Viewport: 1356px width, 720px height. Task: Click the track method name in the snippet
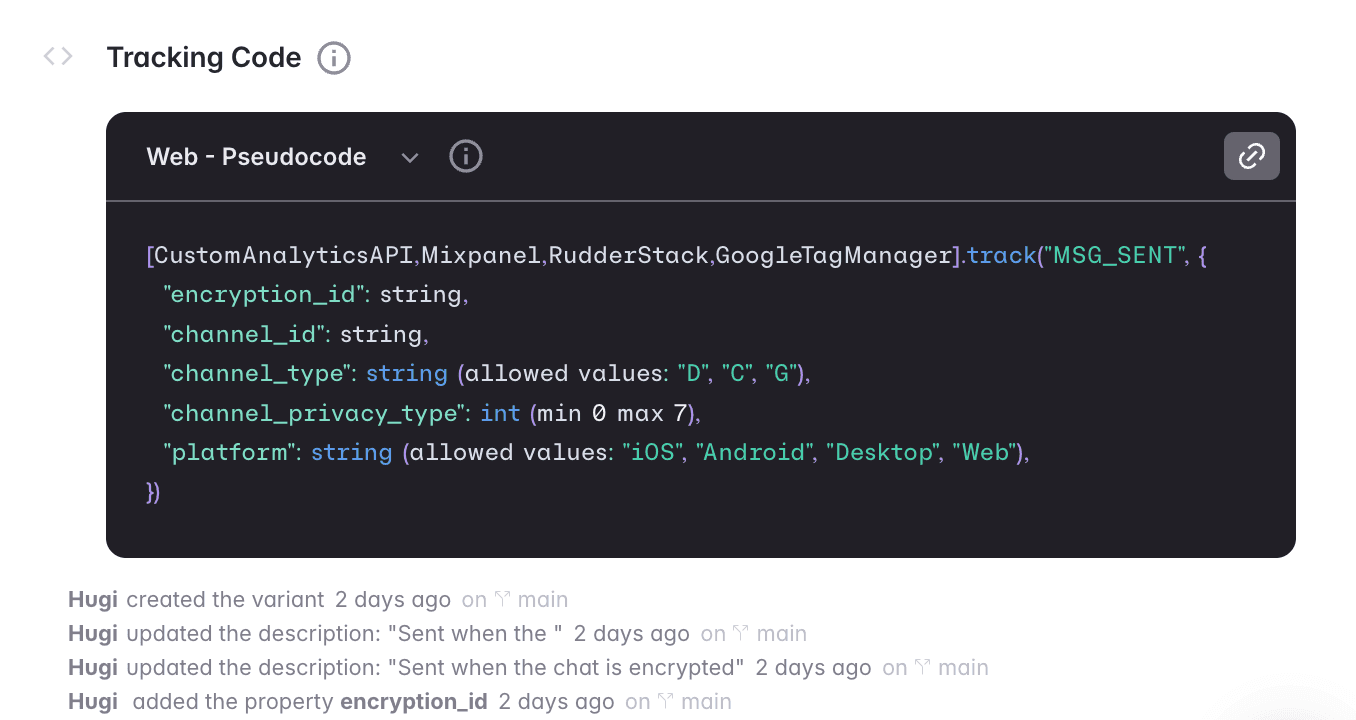point(1001,255)
